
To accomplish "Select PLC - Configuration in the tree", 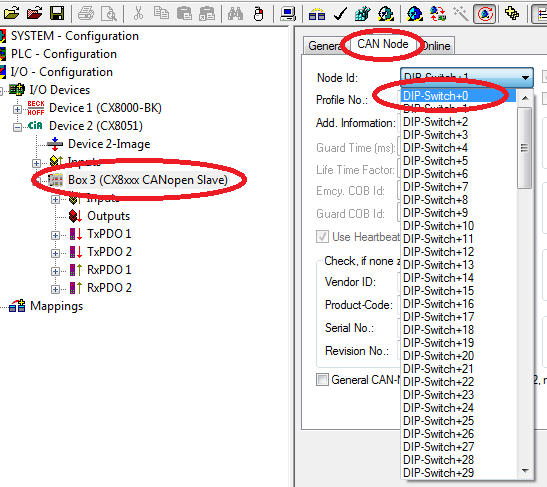I will click(64, 54).
